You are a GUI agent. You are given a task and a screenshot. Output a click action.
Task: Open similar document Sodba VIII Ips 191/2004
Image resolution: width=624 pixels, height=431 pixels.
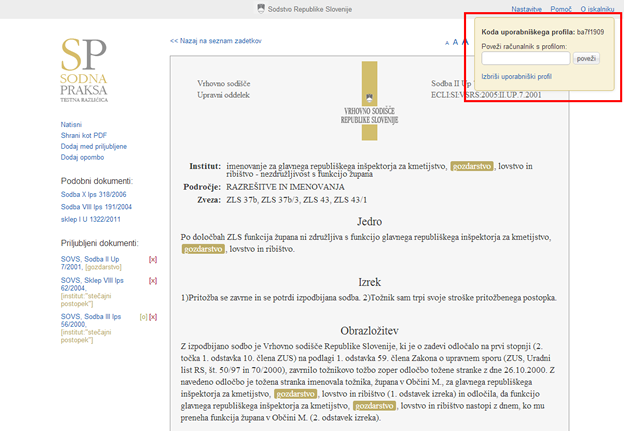click(96, 207)
